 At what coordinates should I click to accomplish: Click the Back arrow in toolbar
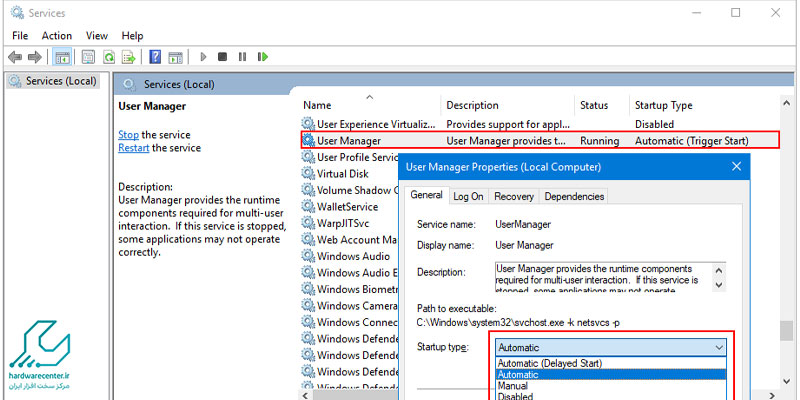pos(15,57)
